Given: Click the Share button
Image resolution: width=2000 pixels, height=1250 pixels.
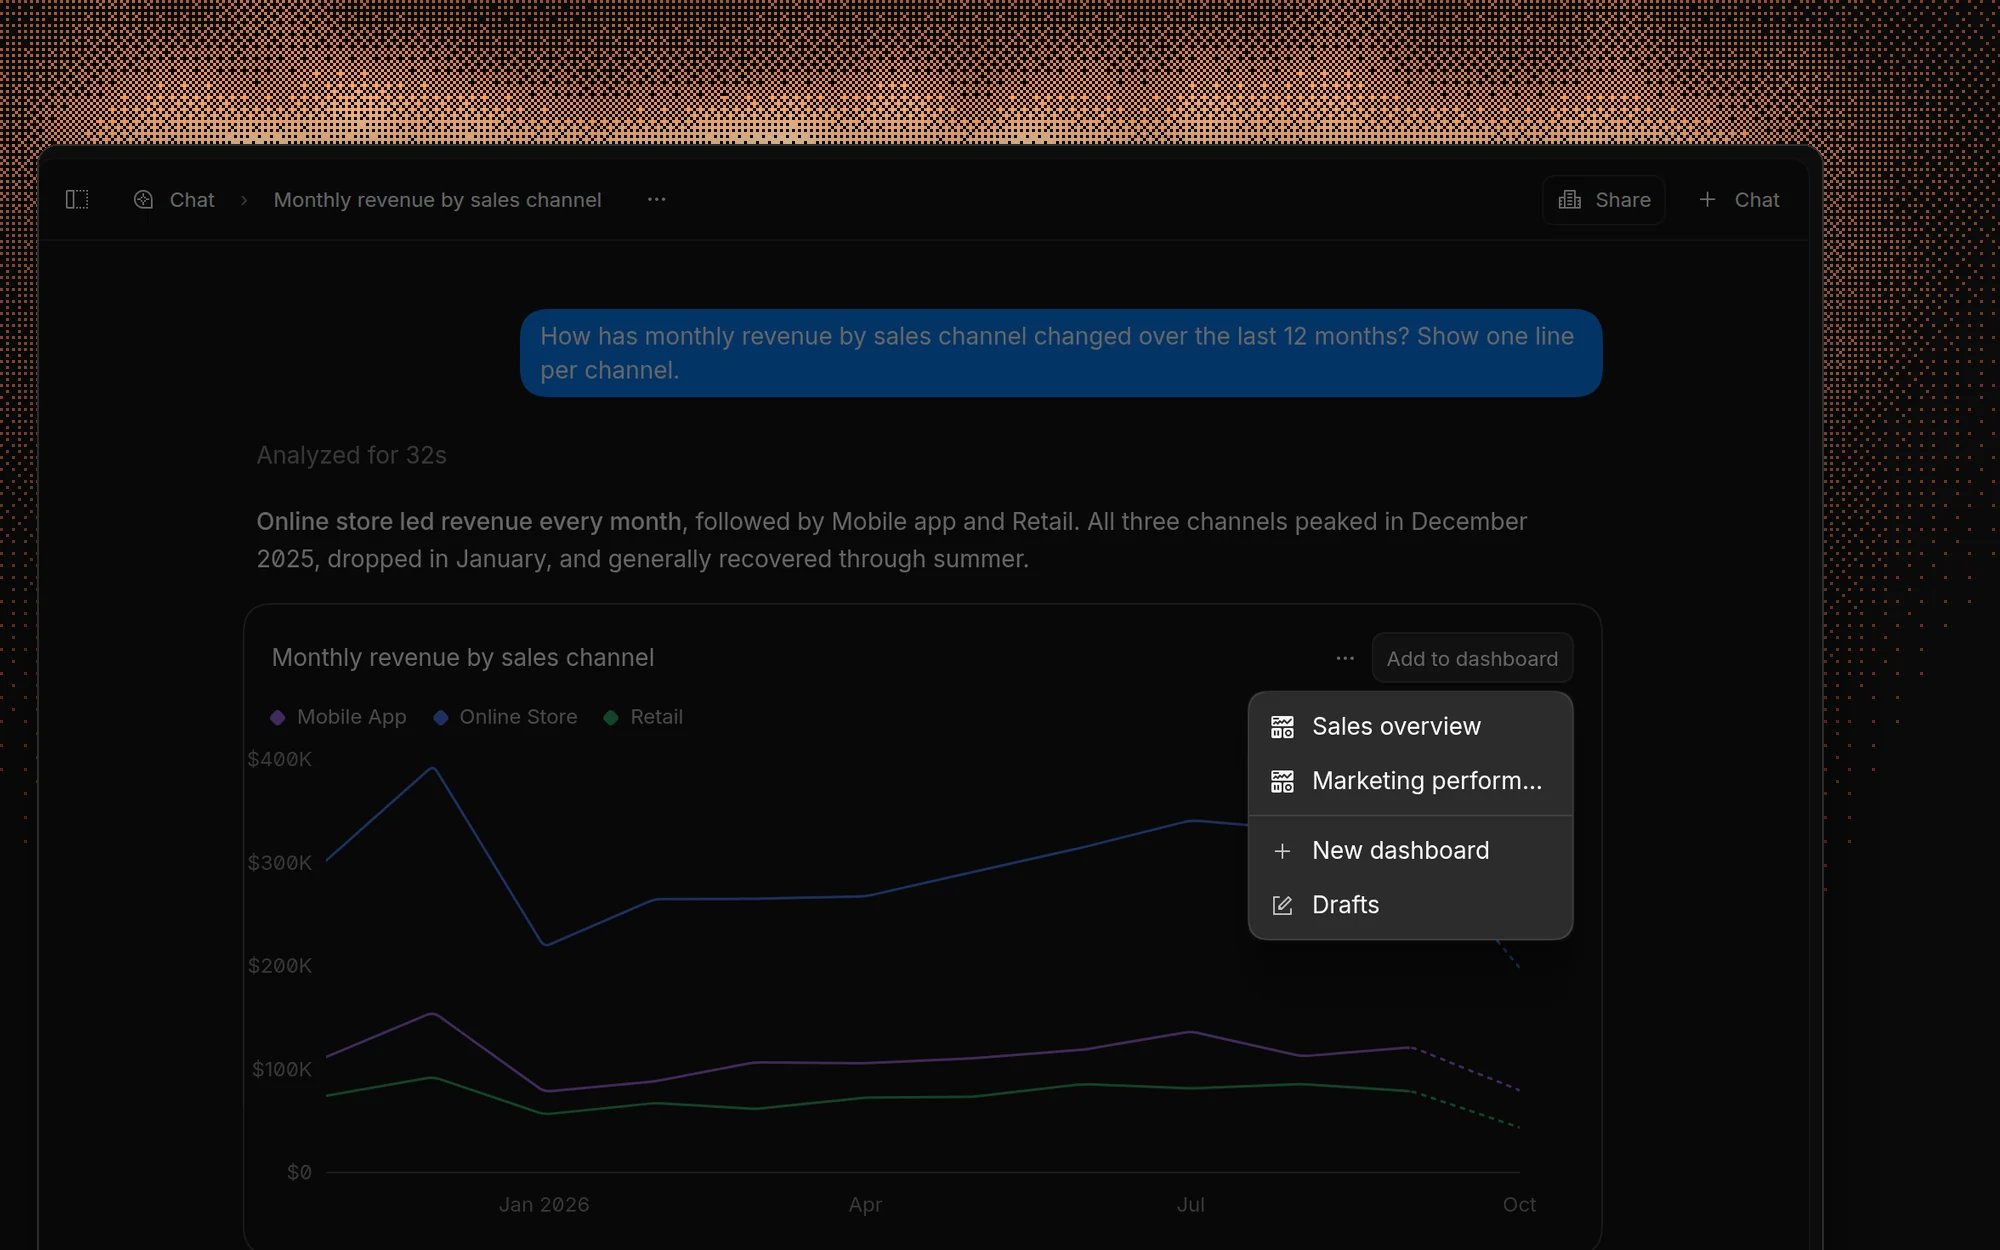Looking at the screenshot, I should [x=1603, y=200].
